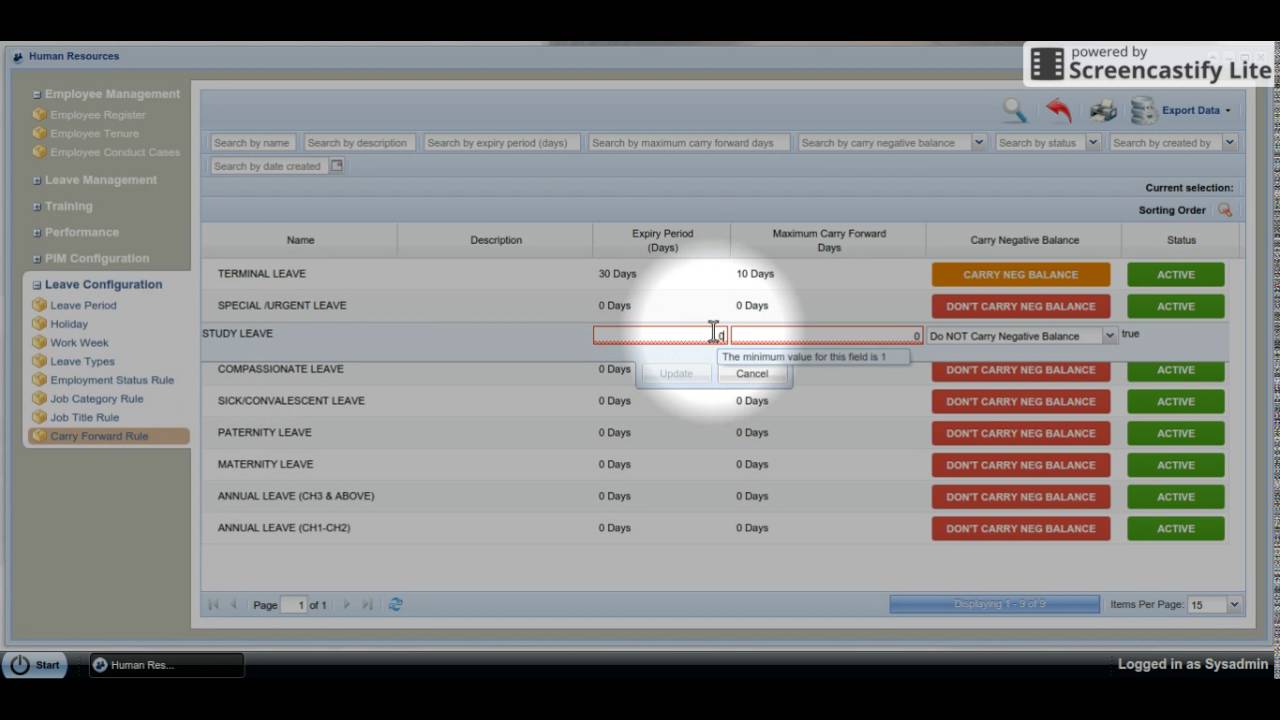
Task: Click Human Res... taskbar window button
Action: (x=167, y=665)
